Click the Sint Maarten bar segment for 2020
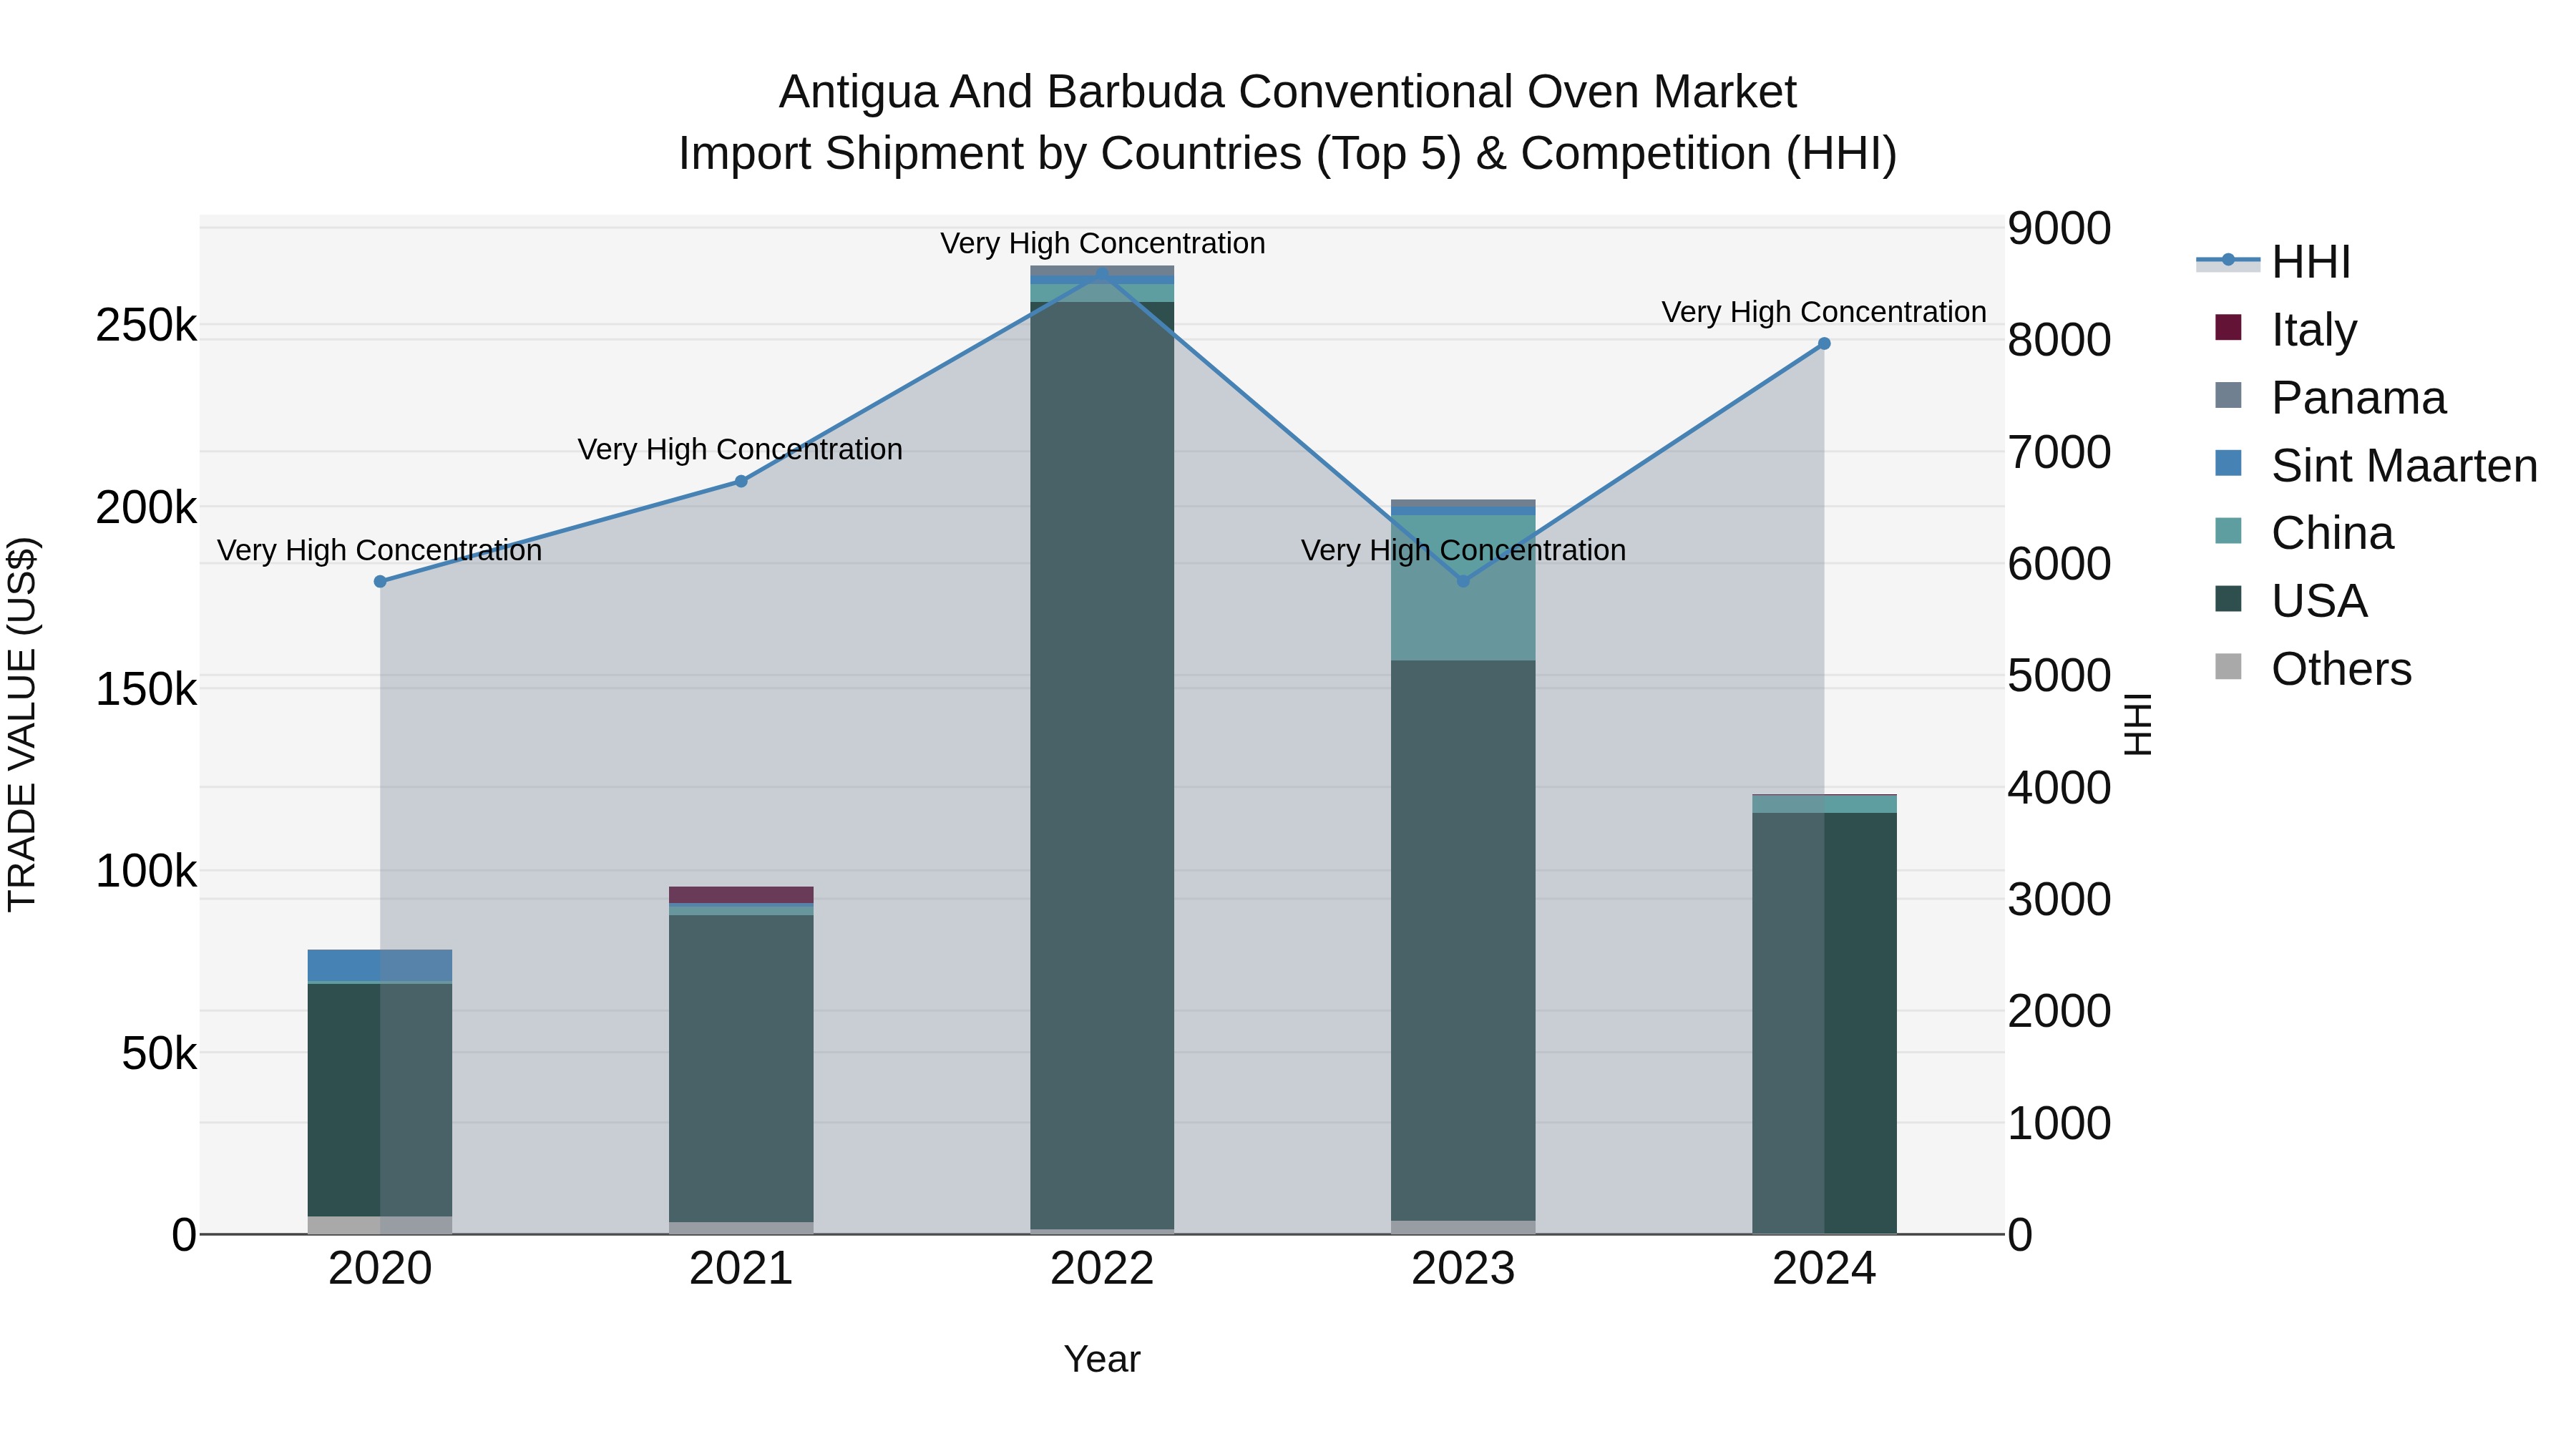This screenshot has height=1449, width=2576. (380, 965)
